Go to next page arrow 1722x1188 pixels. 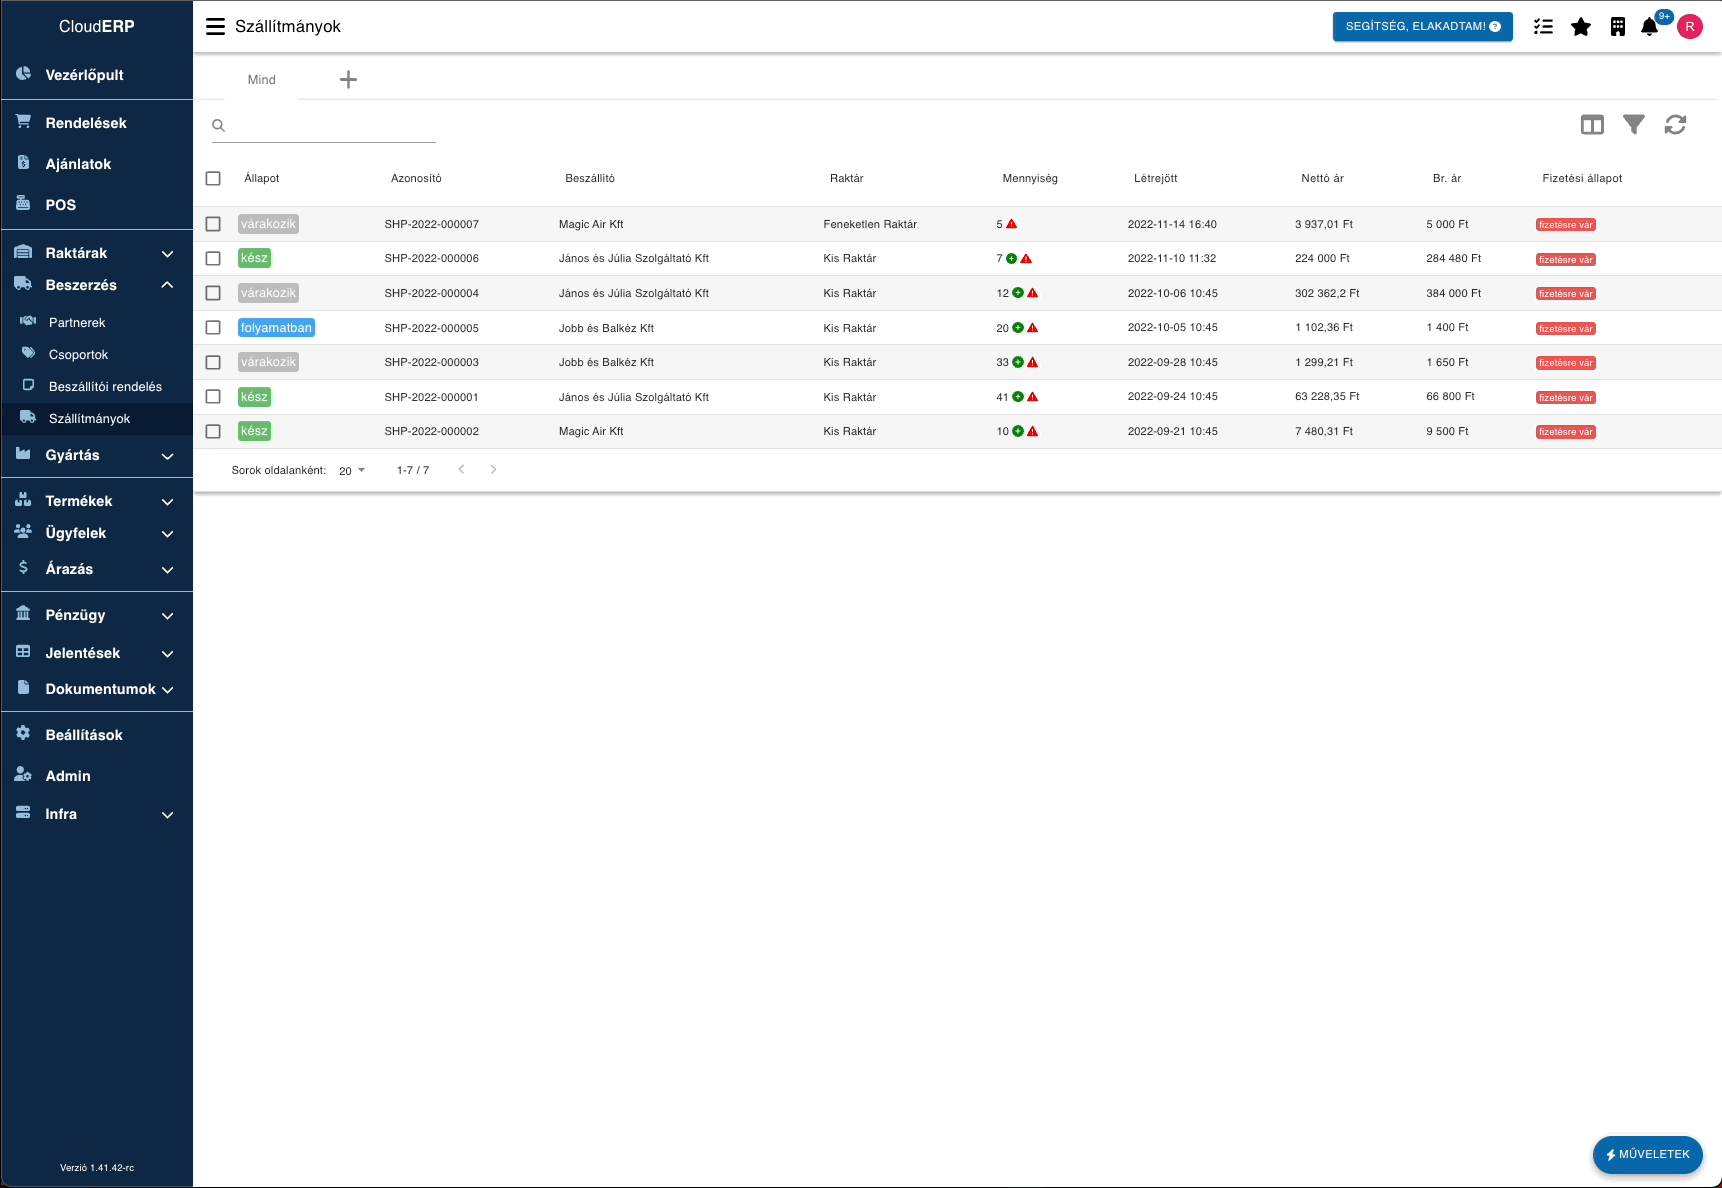[493, 469]
